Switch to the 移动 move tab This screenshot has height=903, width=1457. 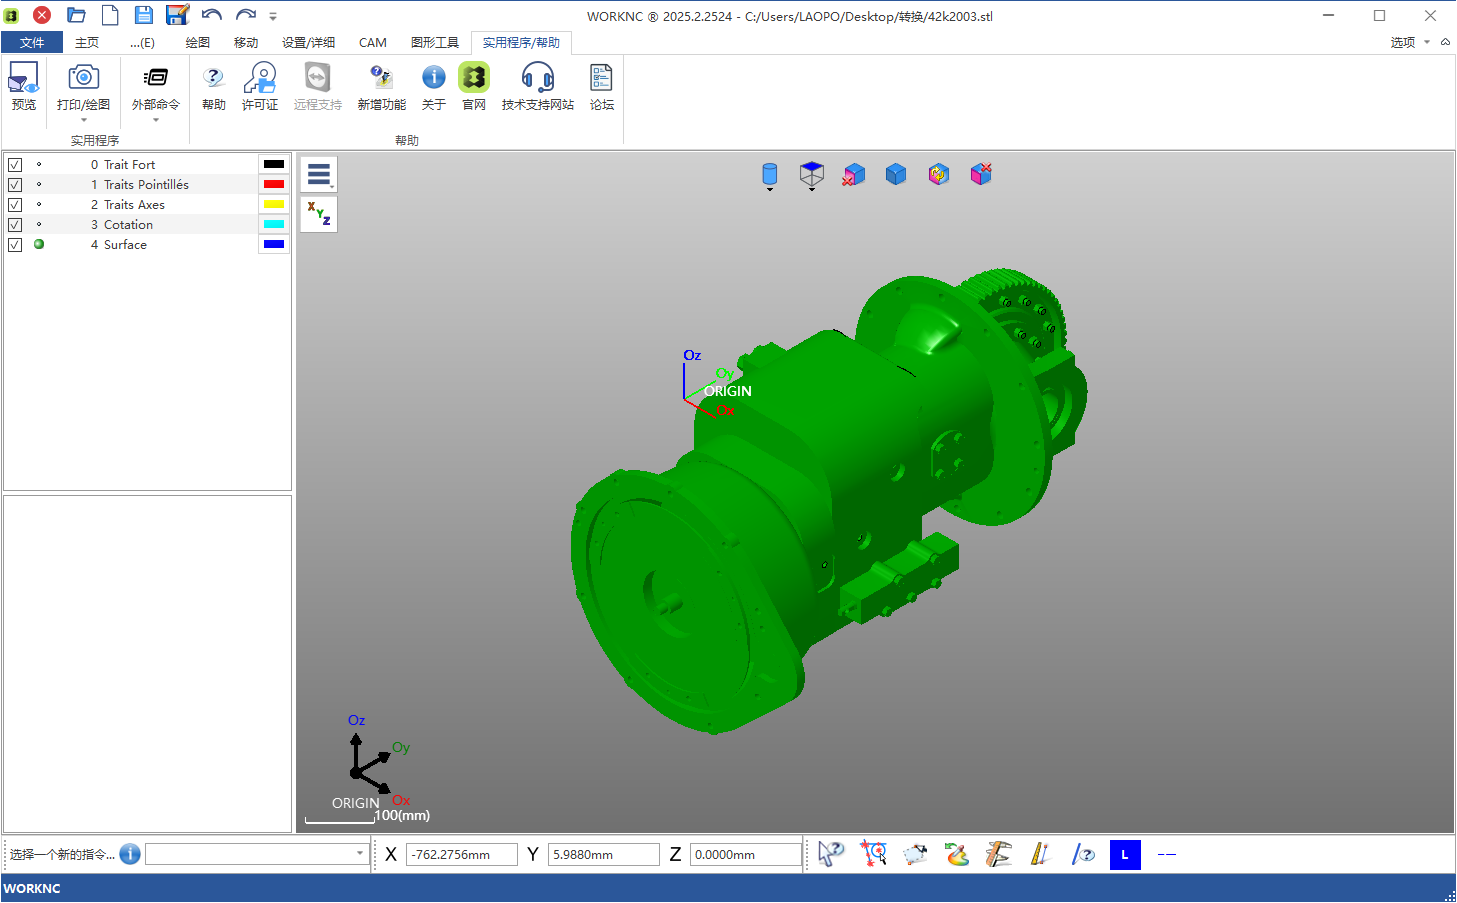246,42
